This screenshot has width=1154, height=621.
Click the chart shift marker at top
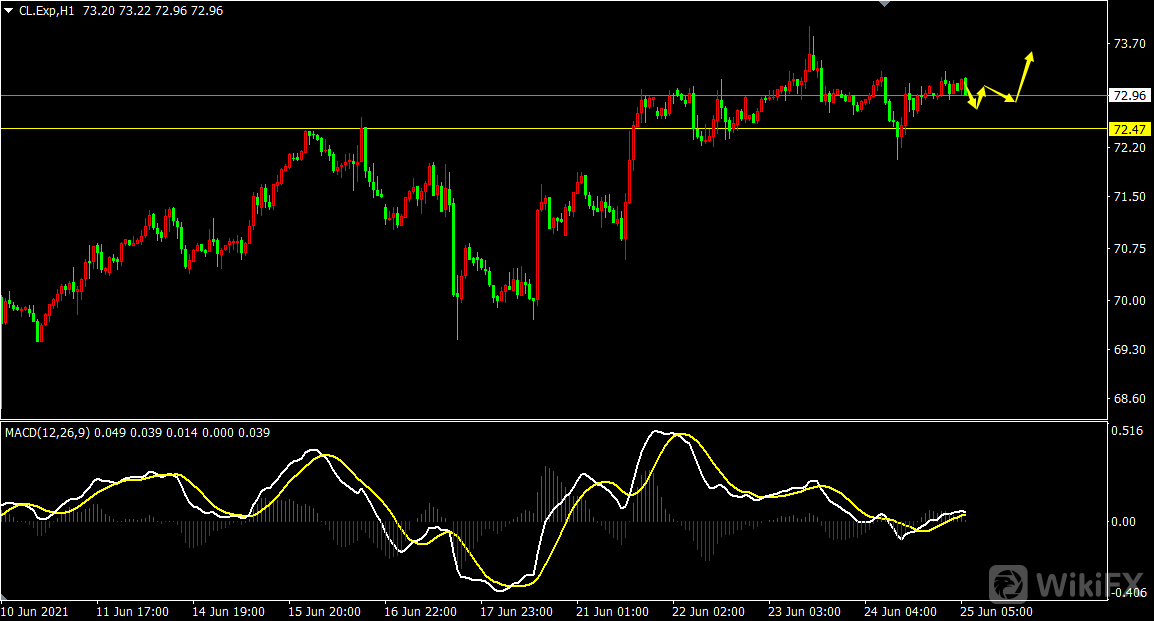[885, 4]
